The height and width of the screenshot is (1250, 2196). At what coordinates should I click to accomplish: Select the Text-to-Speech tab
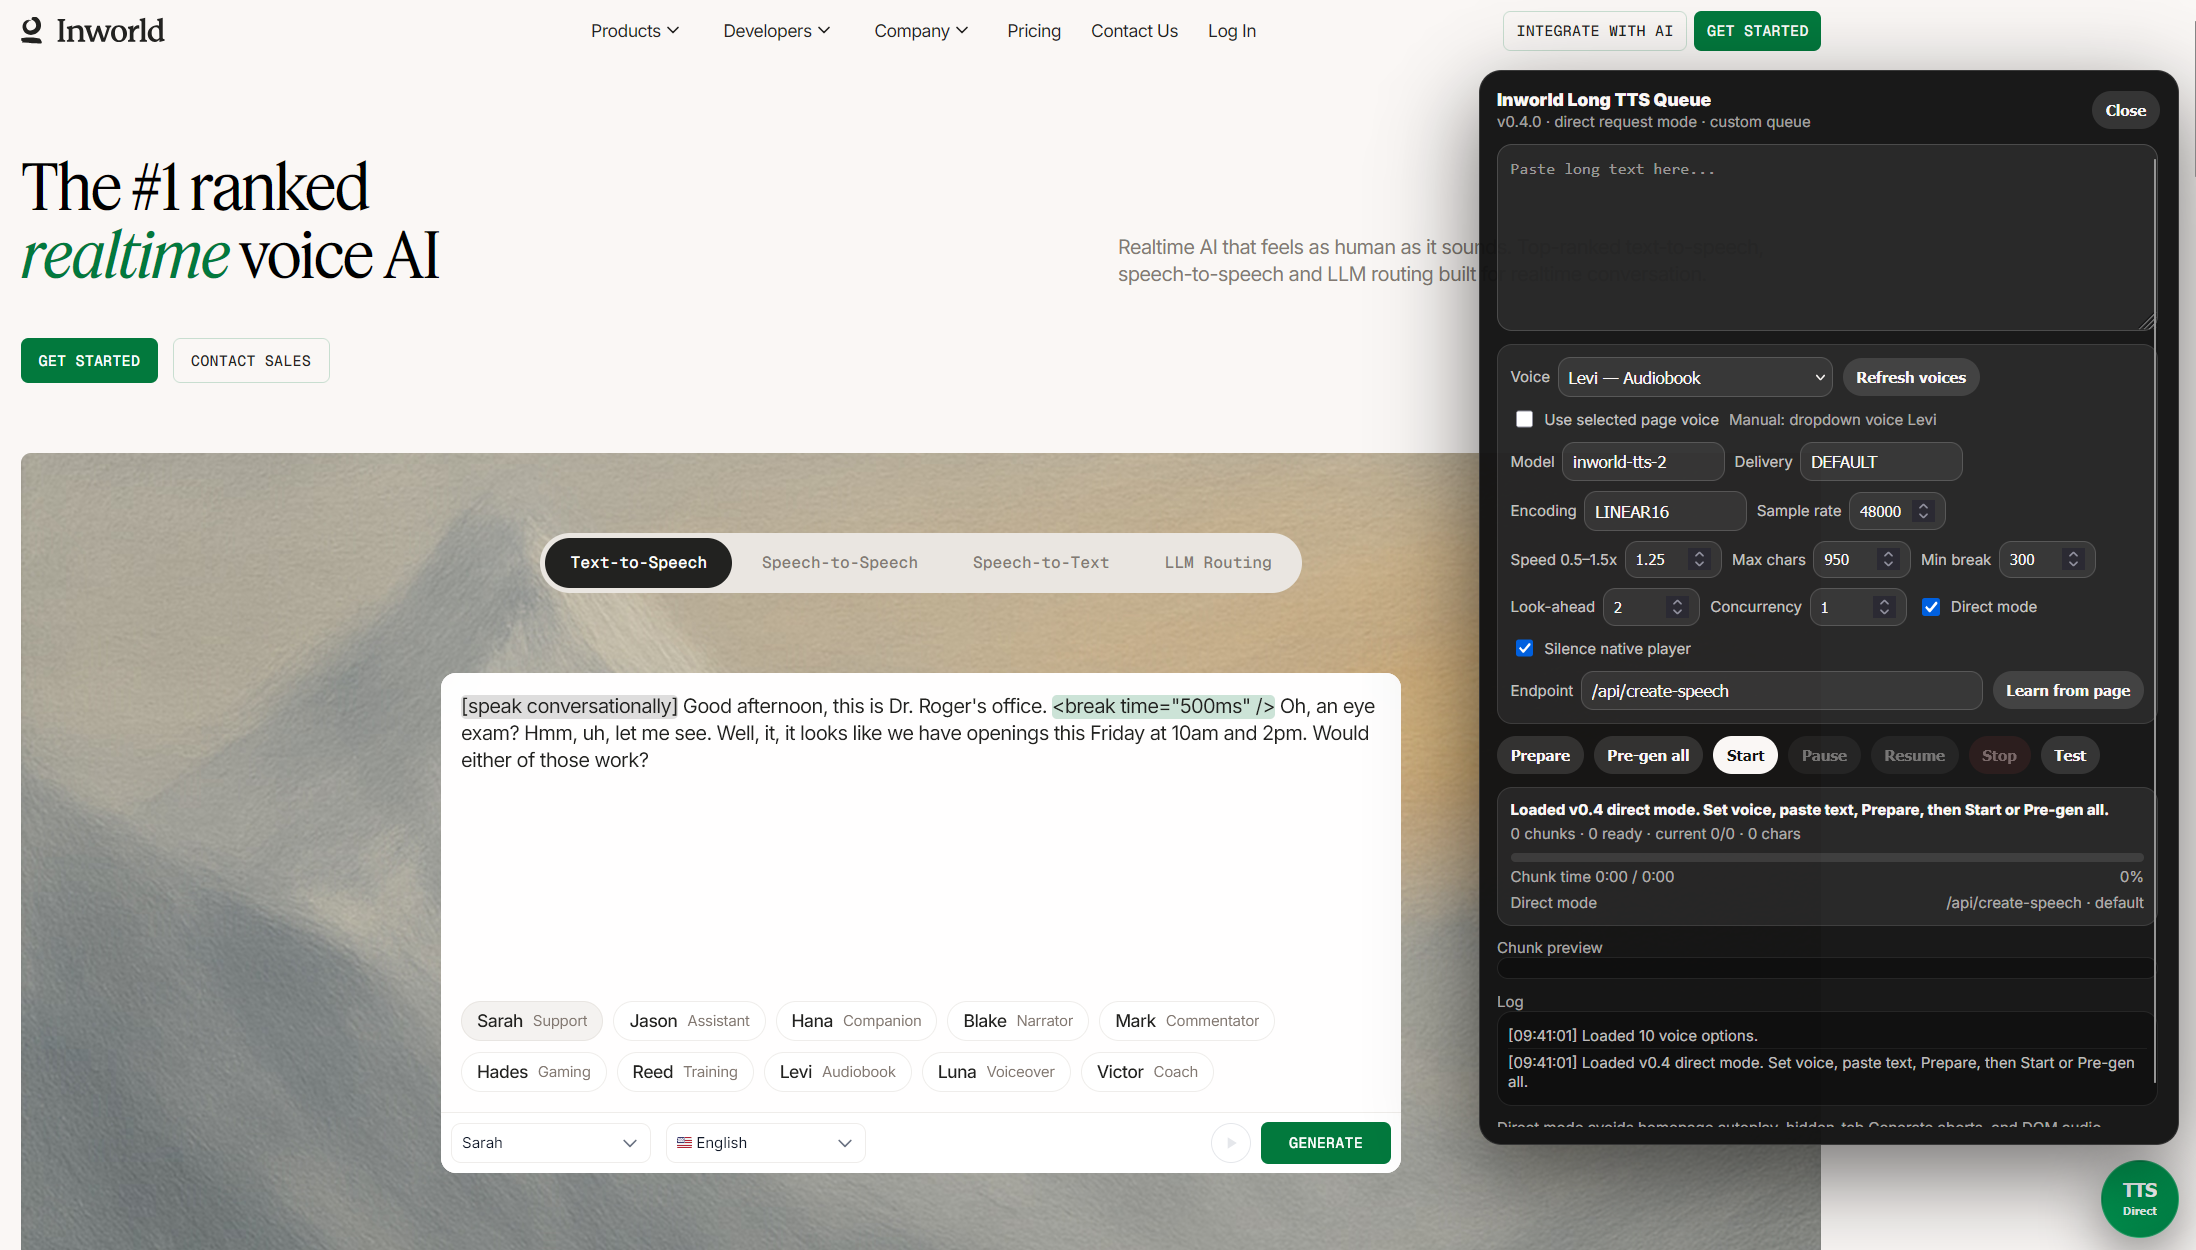(638, 563)
